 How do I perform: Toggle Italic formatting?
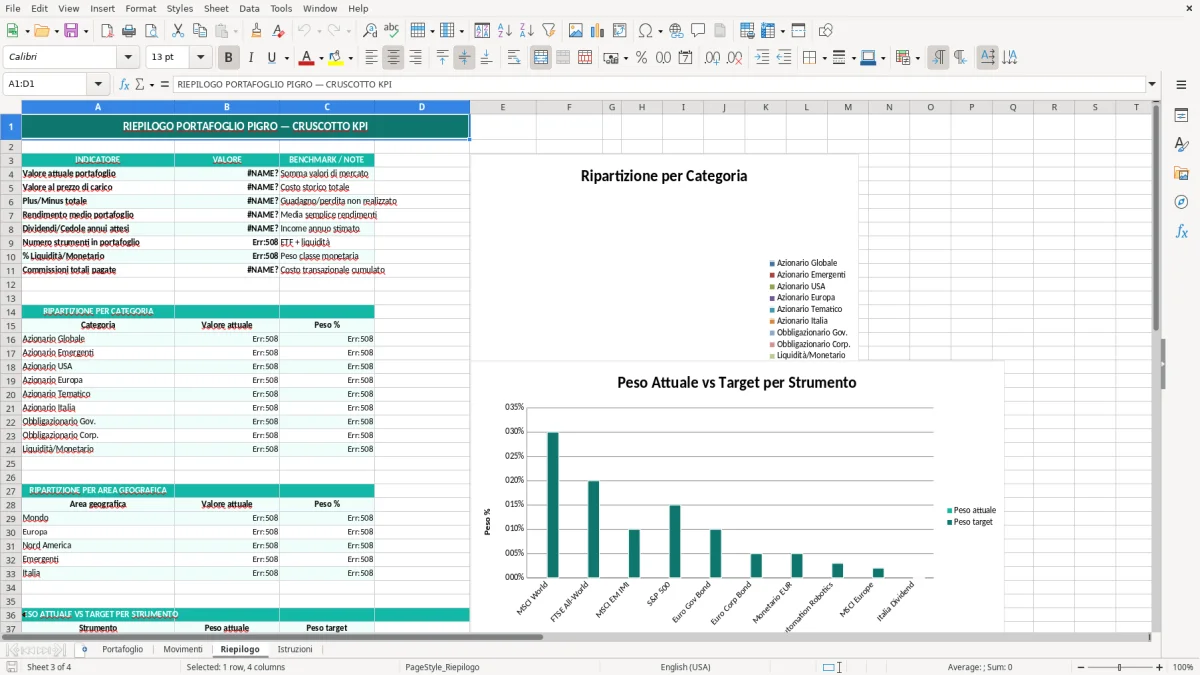pyautogui.click(x=250, y=58)
